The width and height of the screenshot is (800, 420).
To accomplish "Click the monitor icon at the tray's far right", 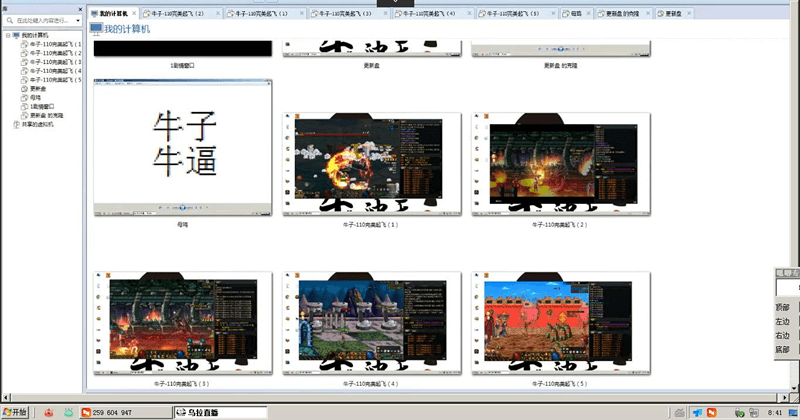I will point(793,412).
